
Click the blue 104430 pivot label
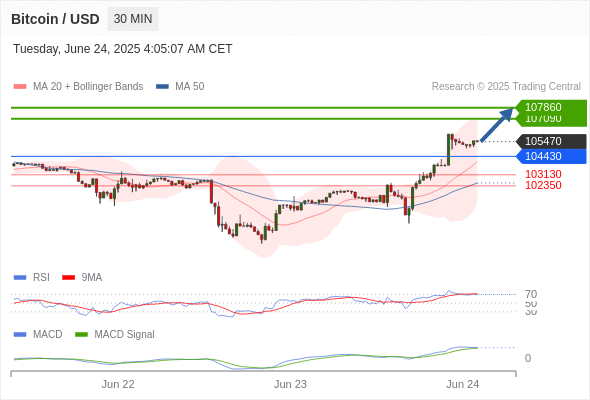tap(551, 156)
